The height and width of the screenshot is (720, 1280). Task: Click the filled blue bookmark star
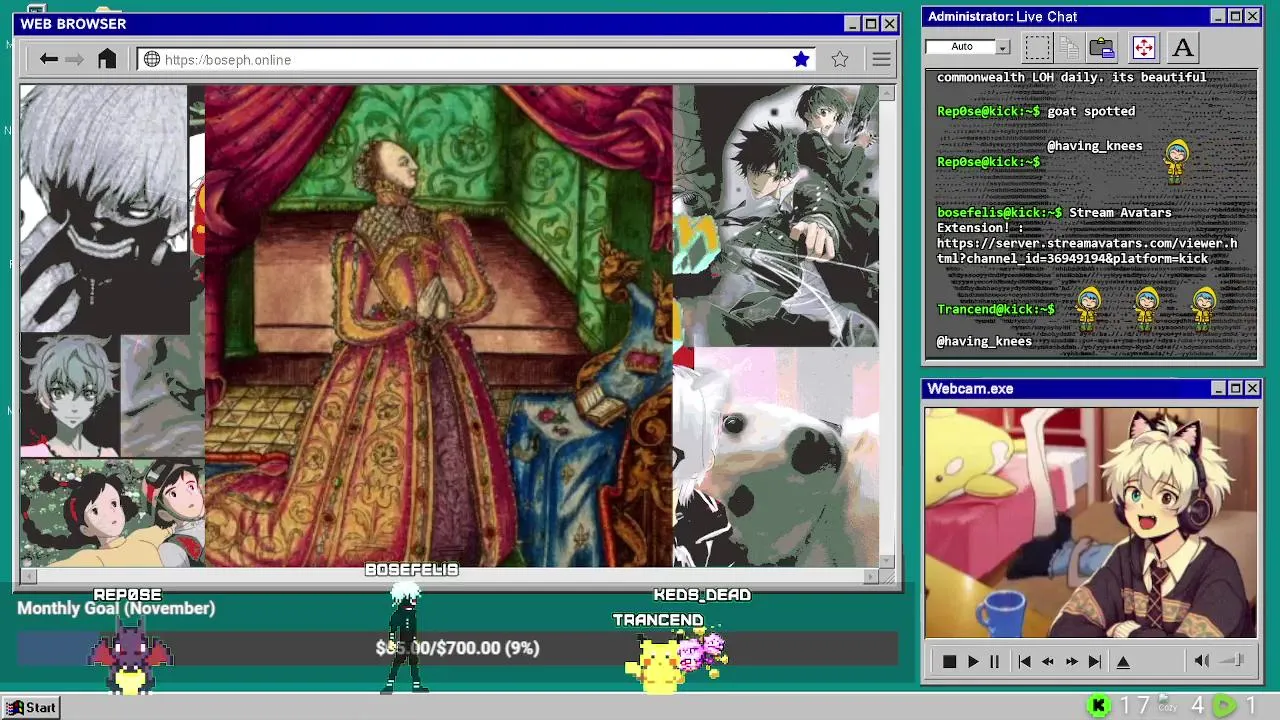(801, 59)
